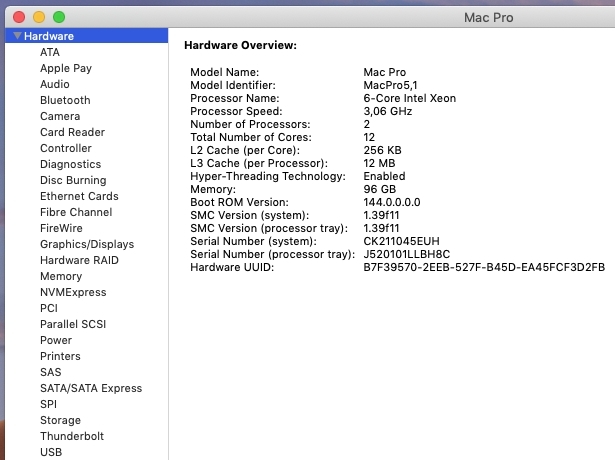Click the Hyper-Threading Technology value Enabled
This screenshot has height=460, width=615.
384,176
